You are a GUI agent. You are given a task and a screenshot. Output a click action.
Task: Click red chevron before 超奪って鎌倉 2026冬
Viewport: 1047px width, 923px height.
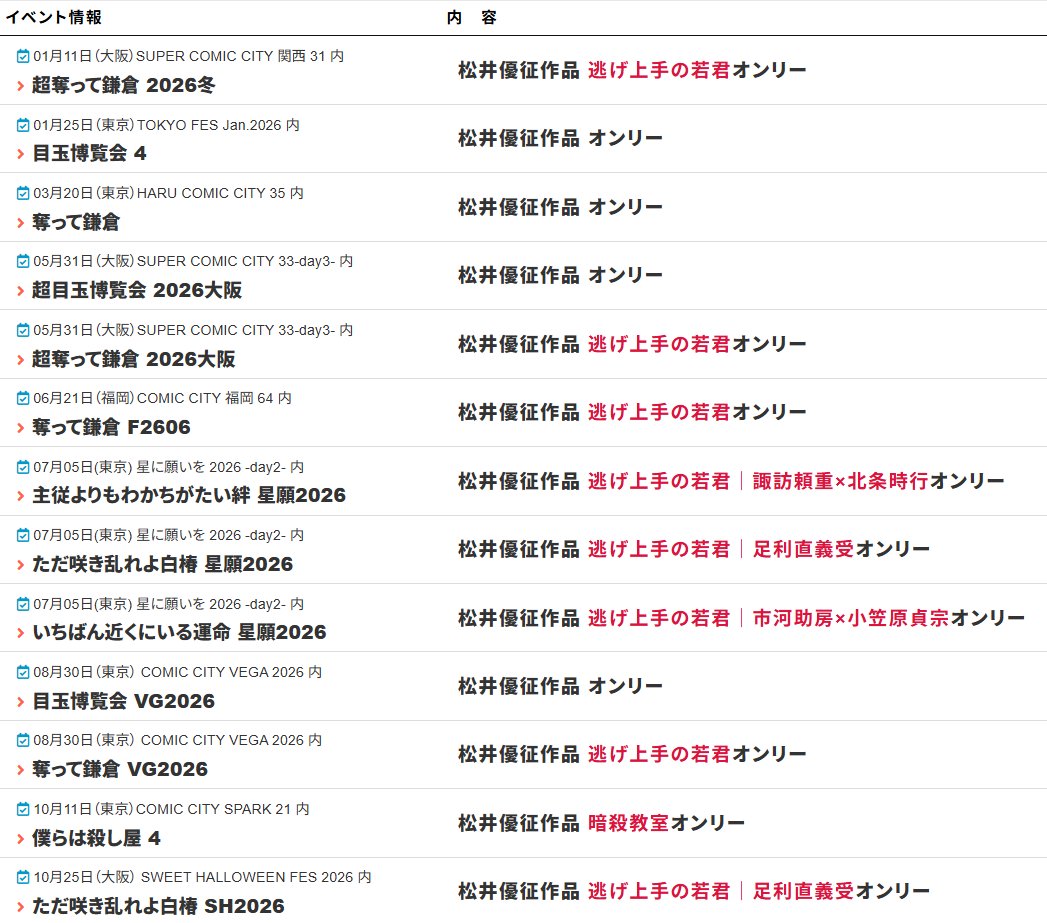pos(21,85)
